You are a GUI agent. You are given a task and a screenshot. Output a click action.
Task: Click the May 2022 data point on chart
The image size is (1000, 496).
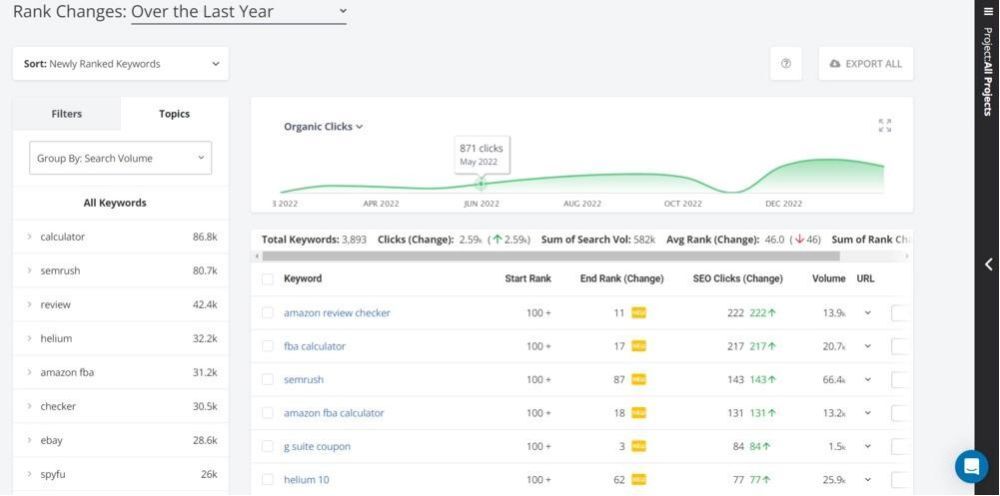click(481, 184)
